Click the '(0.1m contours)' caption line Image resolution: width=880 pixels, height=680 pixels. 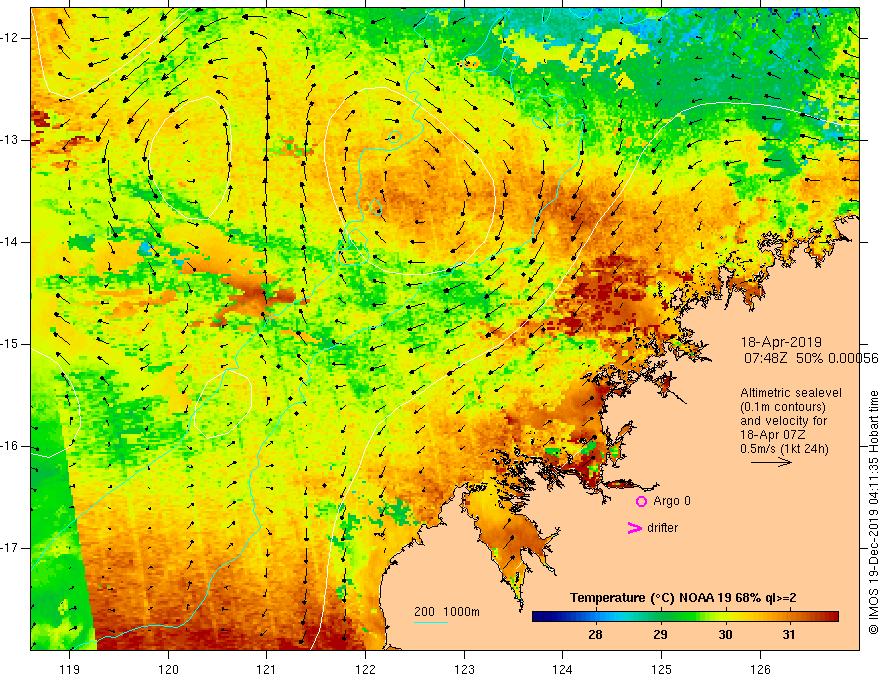(x=783, y=407)
